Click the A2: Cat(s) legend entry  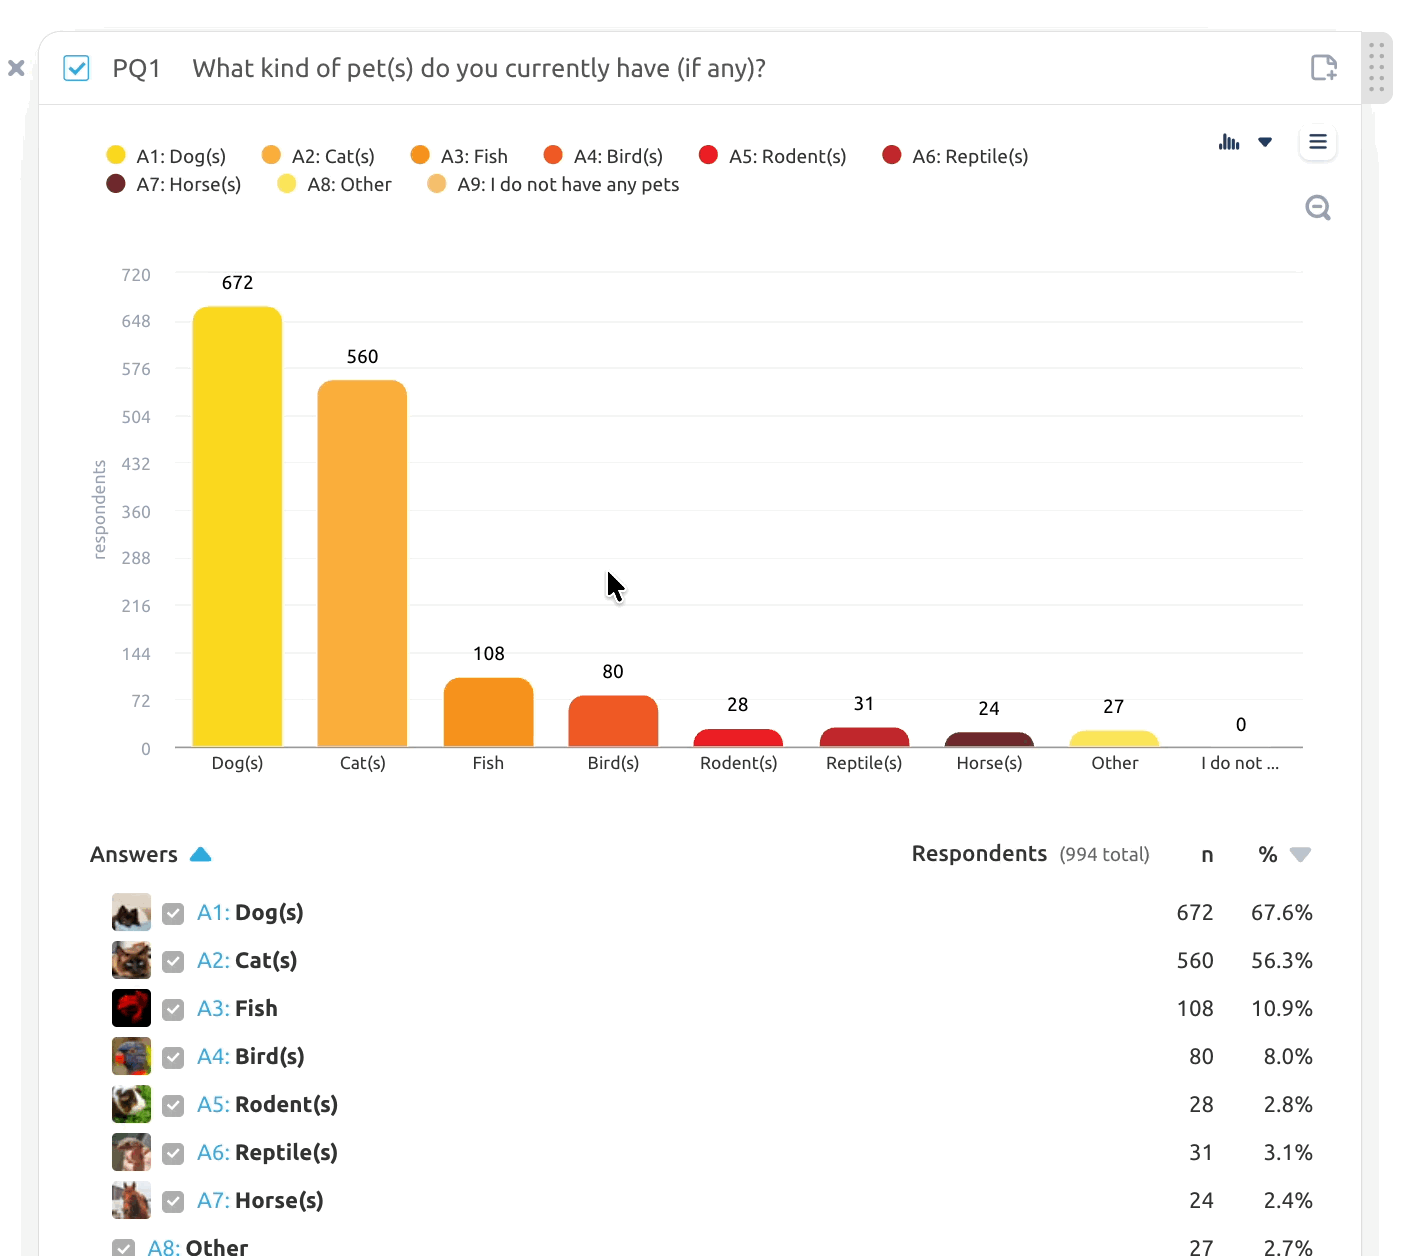(x=318, y=156)
